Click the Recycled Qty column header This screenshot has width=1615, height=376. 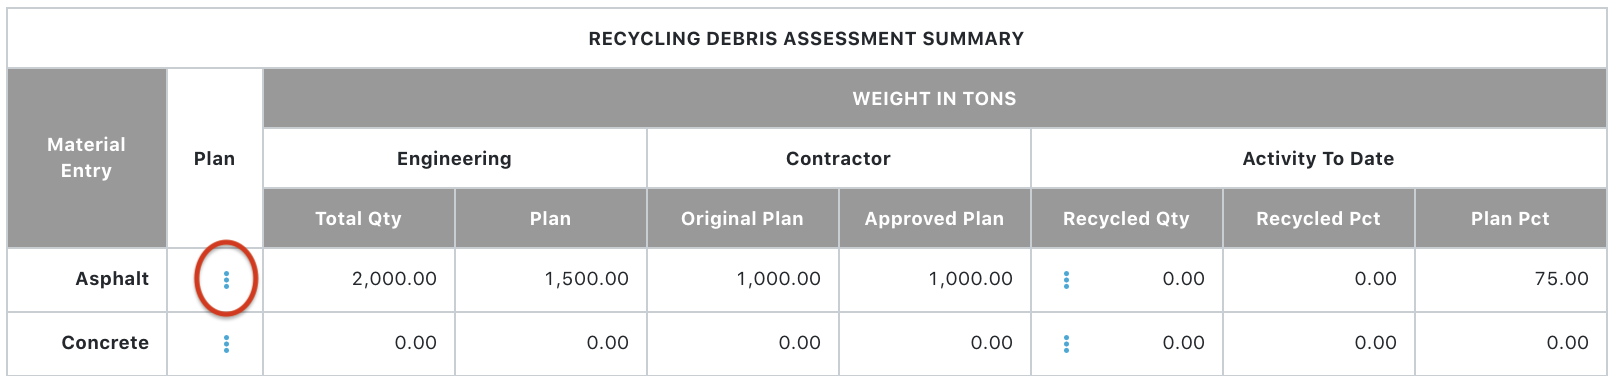click(x=1126, y=218)
